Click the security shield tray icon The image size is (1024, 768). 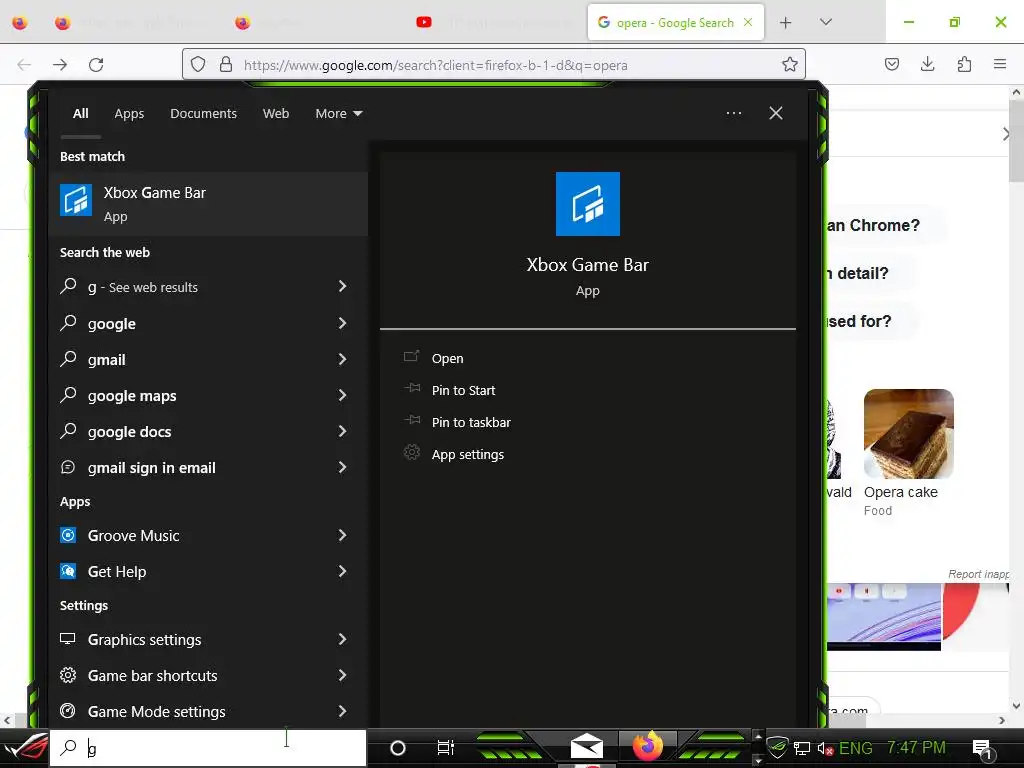click(776, 746)
